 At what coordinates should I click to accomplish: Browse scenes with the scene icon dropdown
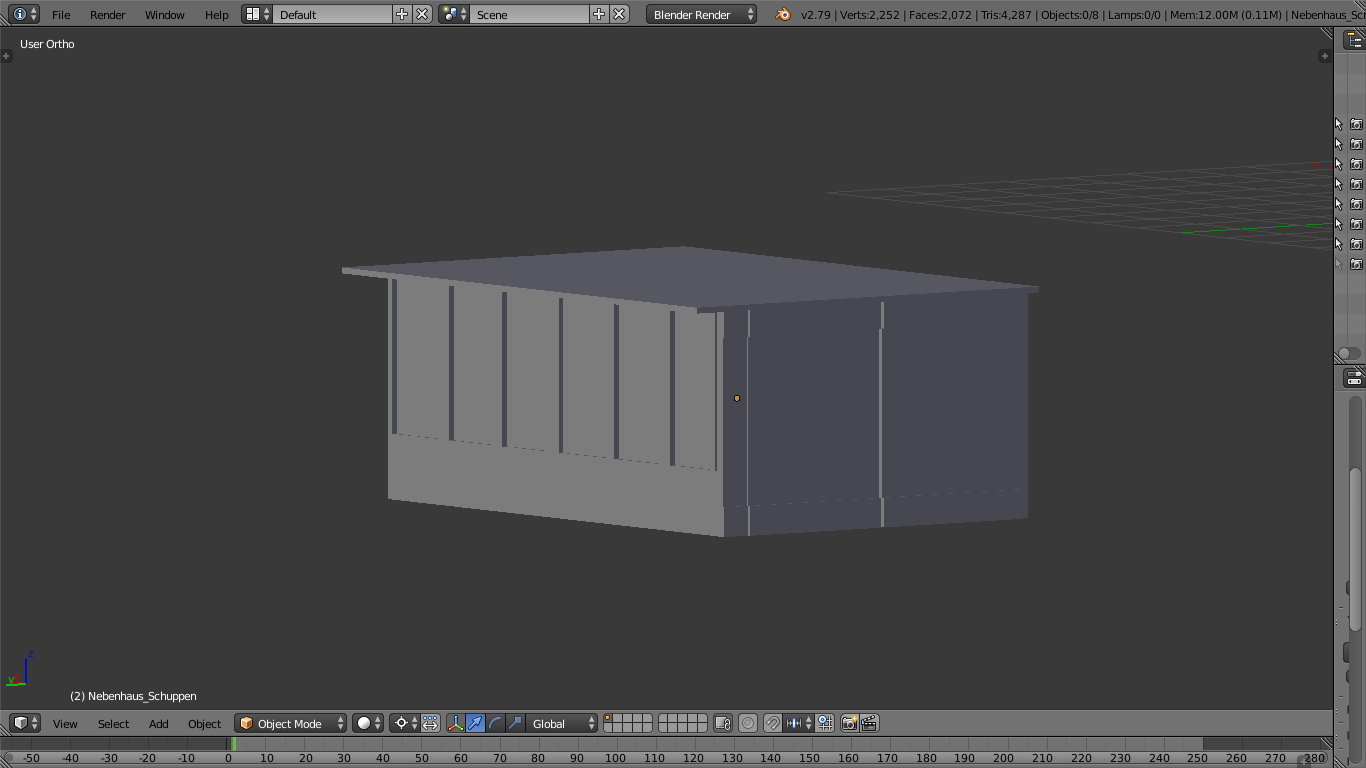[454, 14]
